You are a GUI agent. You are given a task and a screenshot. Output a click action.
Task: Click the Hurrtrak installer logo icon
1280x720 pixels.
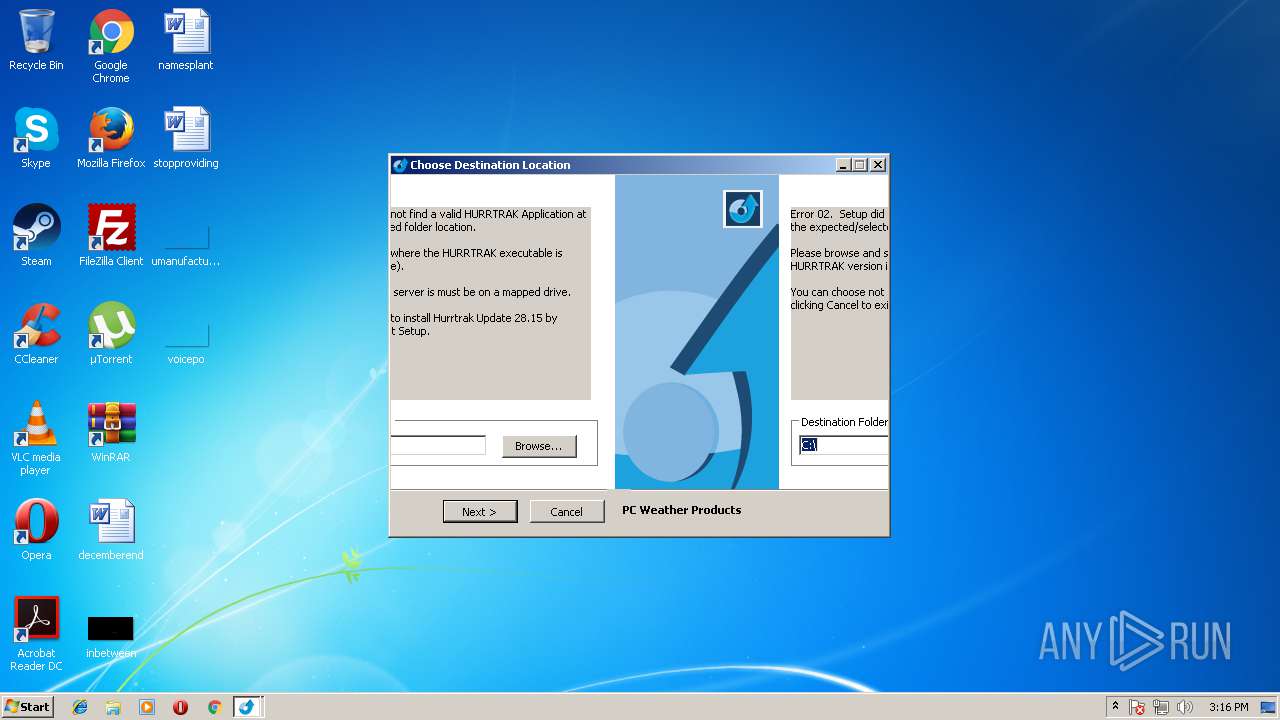click(x=743, y=209)
